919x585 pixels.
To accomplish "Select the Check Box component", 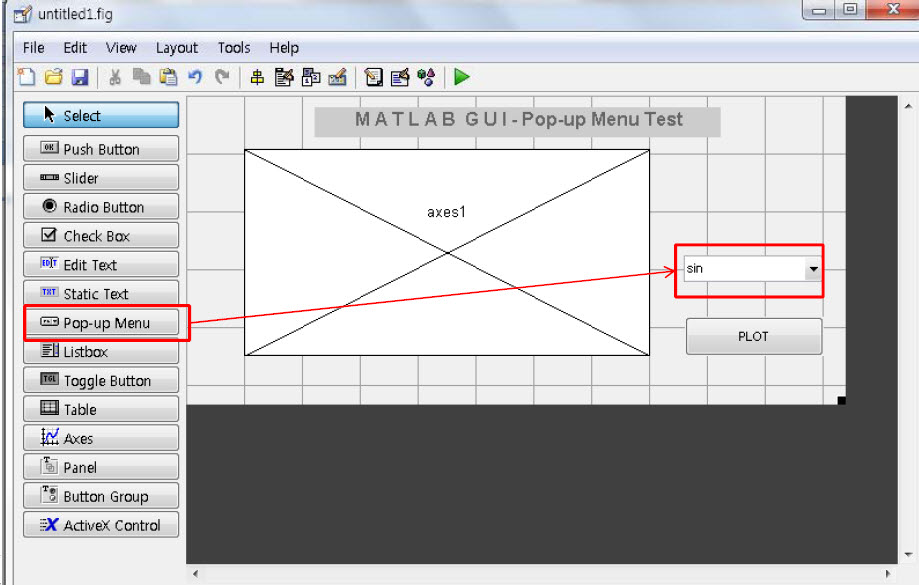I will [x=100, y=235].
